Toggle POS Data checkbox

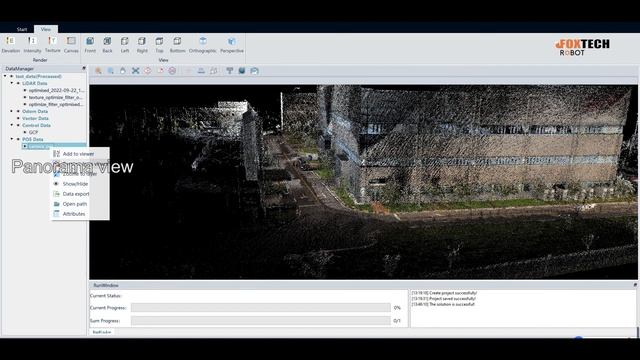click(x=18, y=139)
